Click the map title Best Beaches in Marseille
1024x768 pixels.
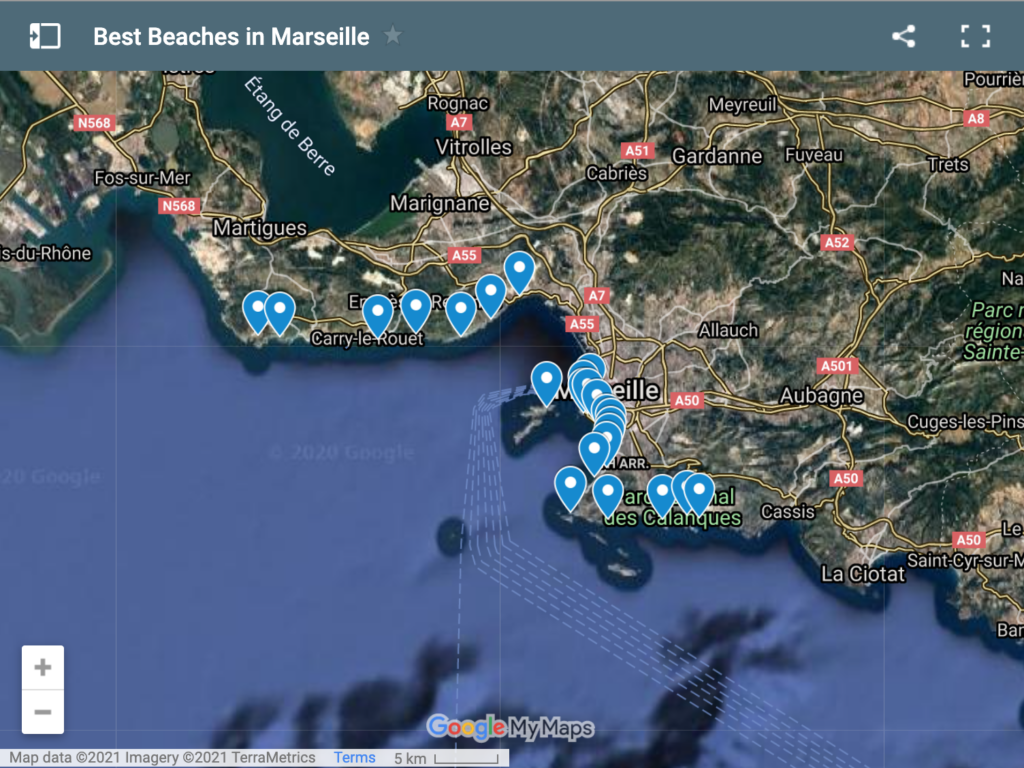[x=231, y=37]
